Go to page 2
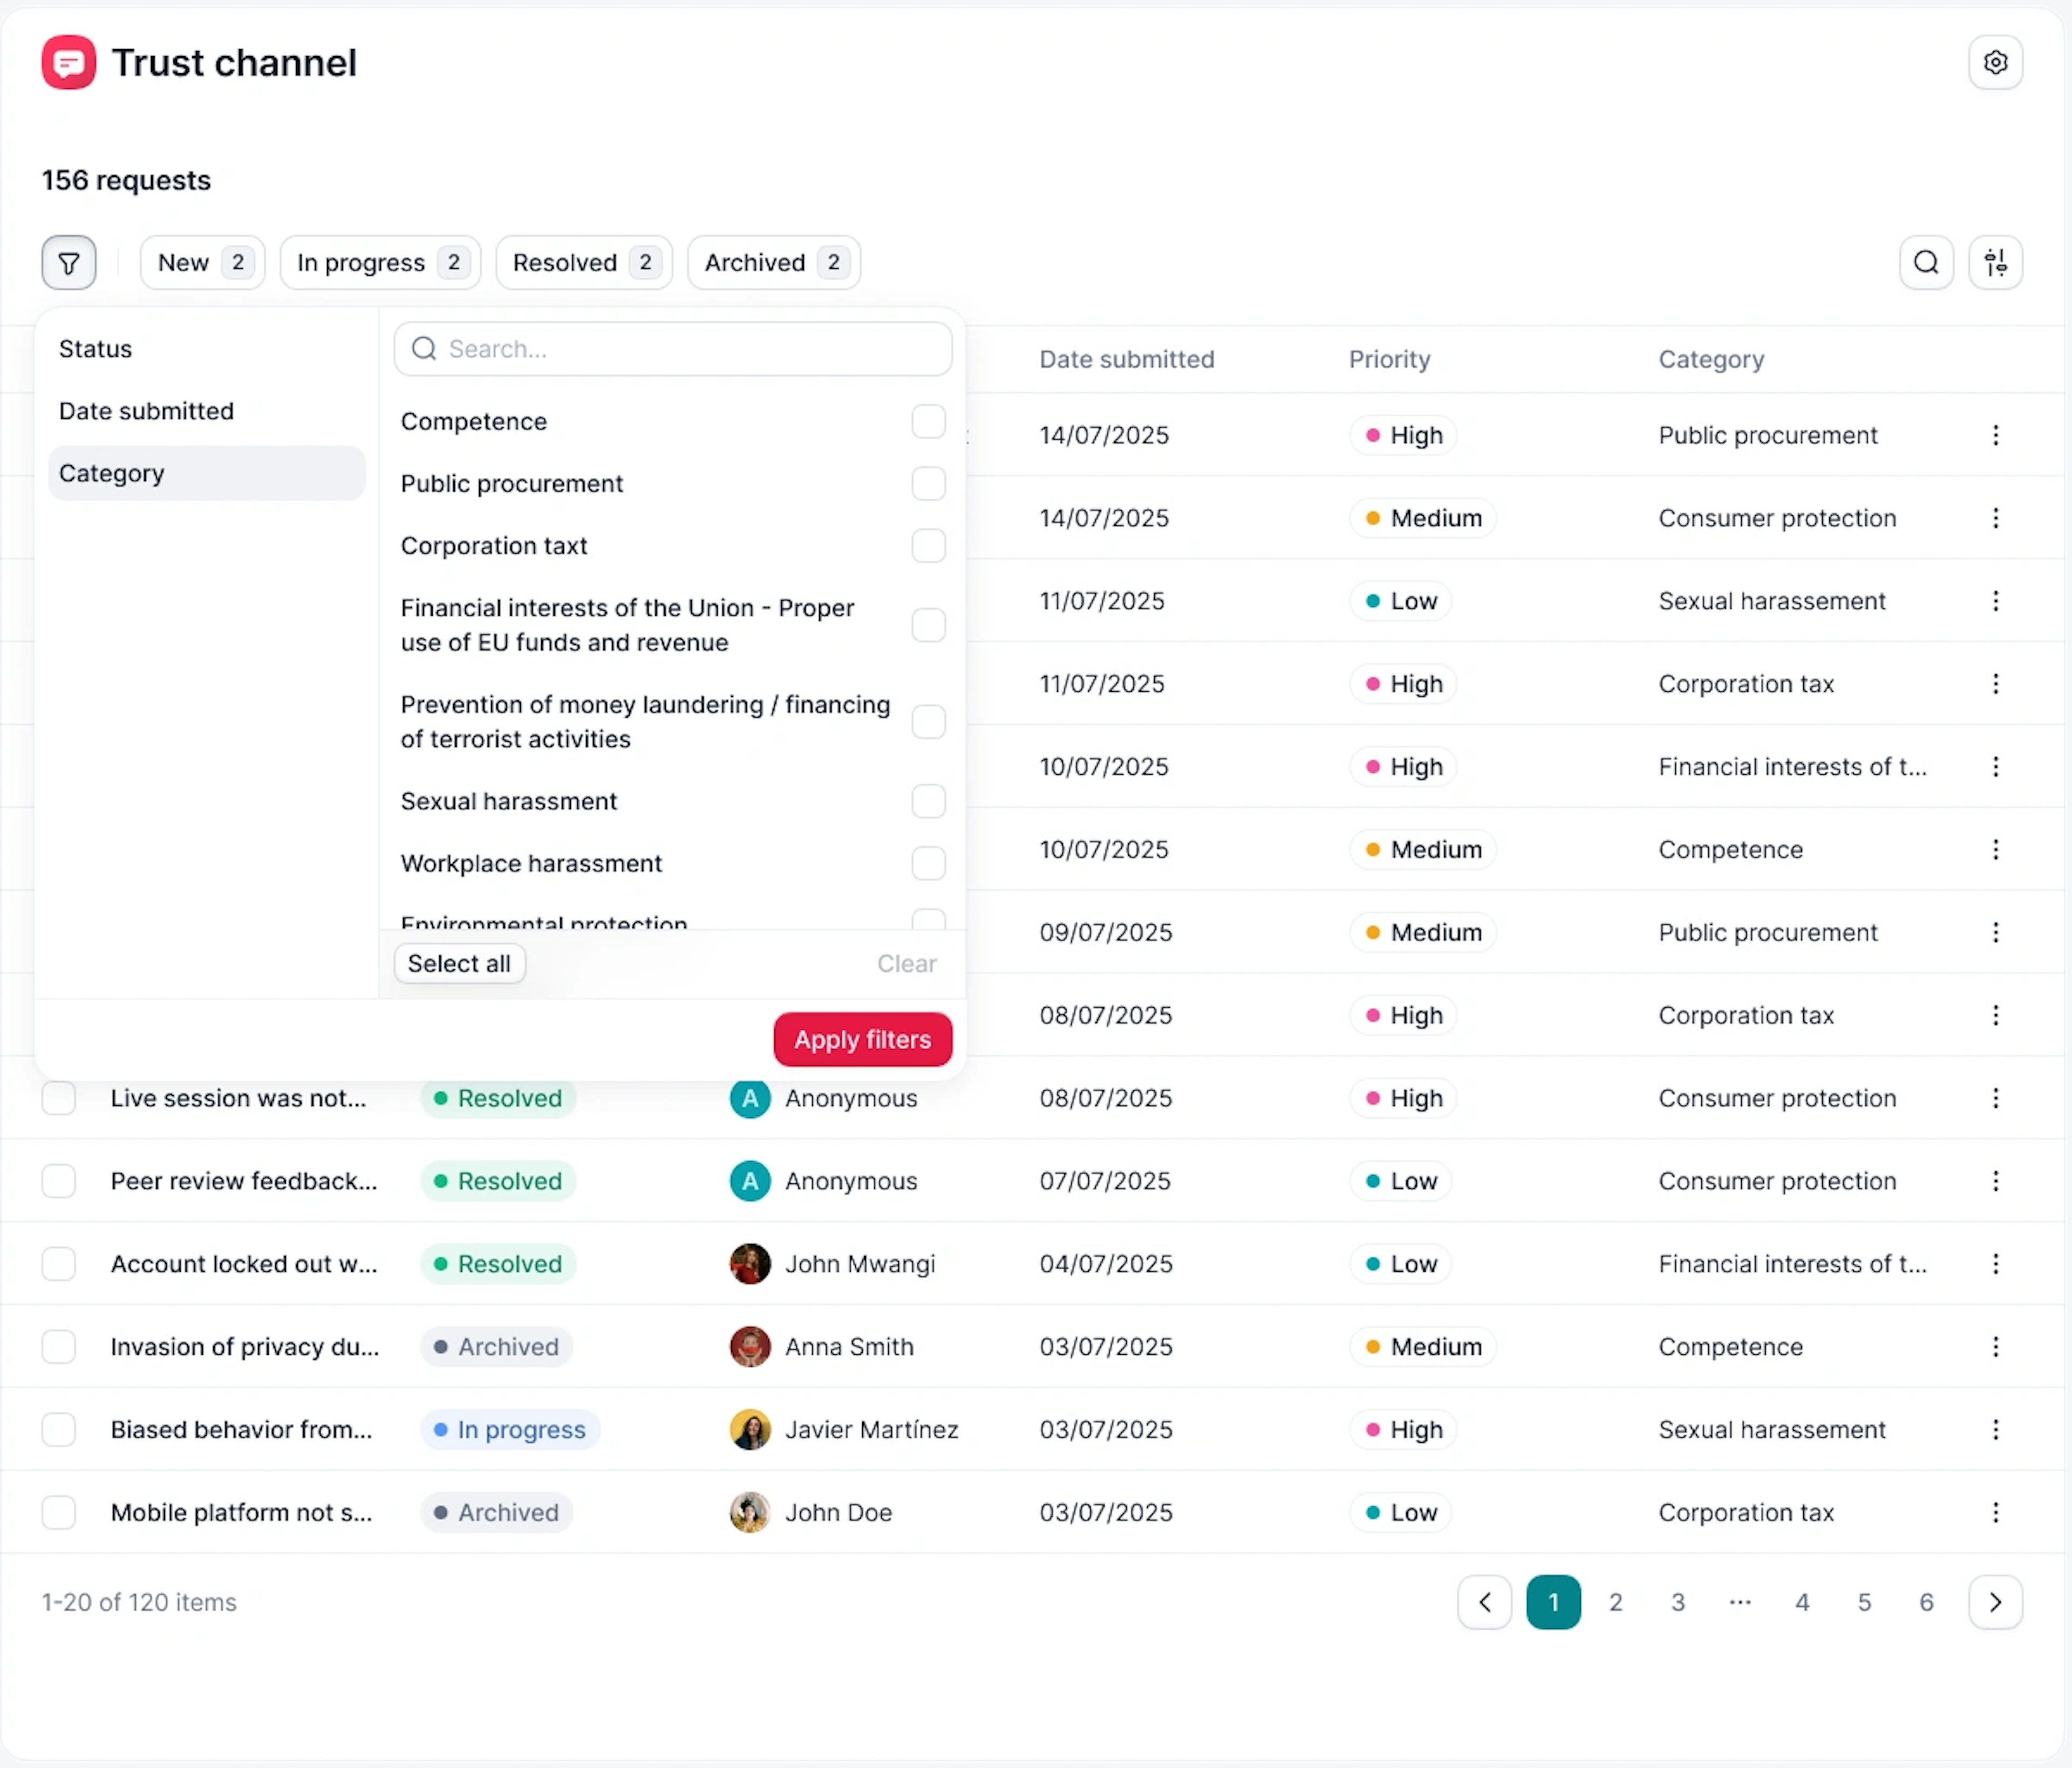 1615,1602
